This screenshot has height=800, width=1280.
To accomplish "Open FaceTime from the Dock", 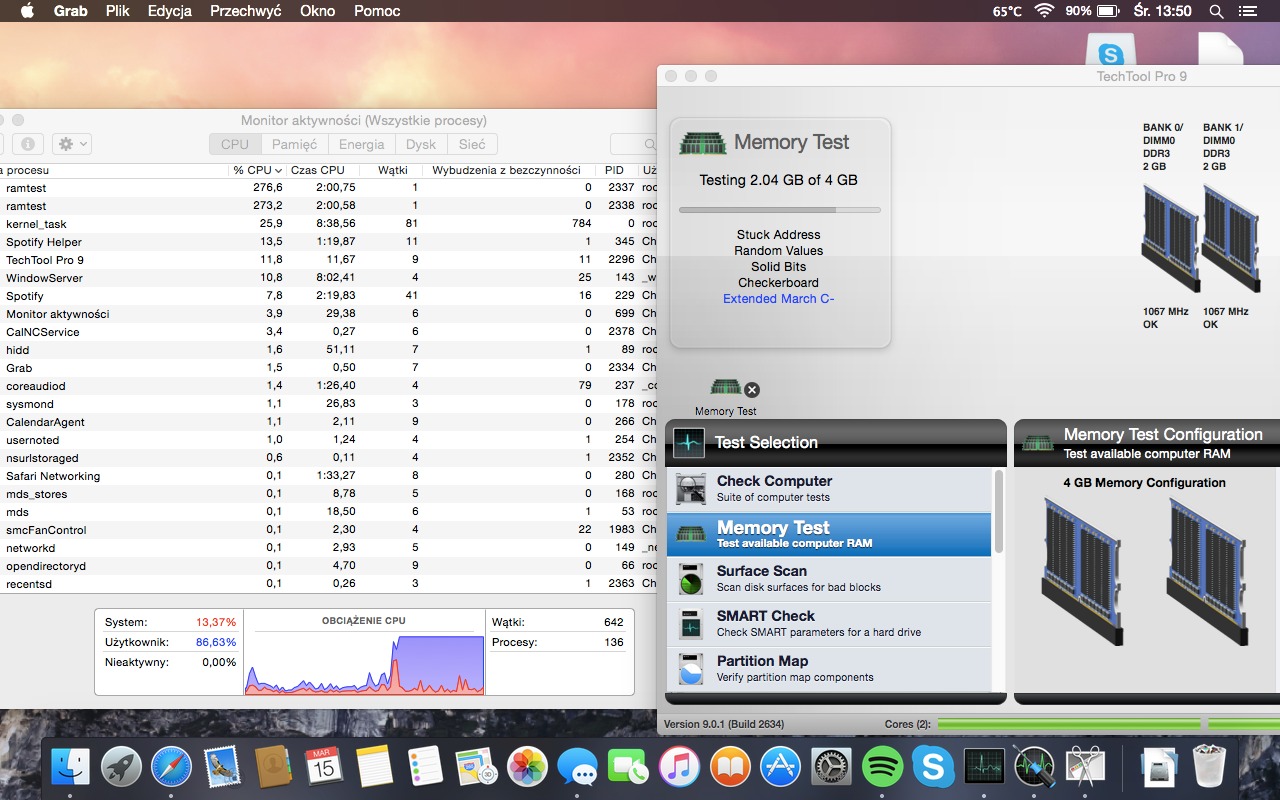I will (628, 767).
